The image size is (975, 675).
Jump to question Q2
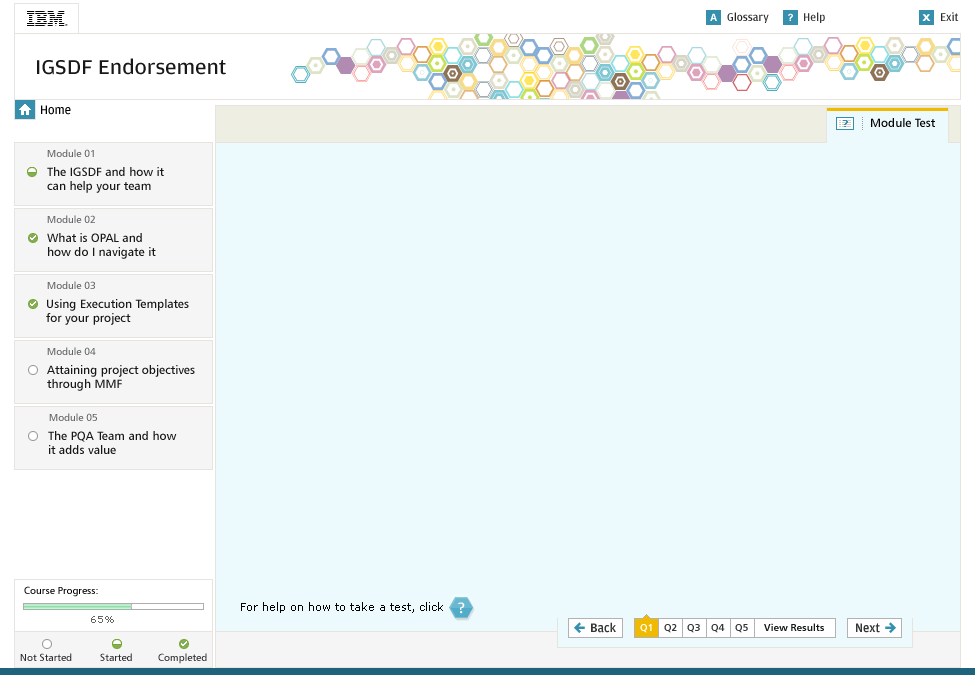coord(670,628)
